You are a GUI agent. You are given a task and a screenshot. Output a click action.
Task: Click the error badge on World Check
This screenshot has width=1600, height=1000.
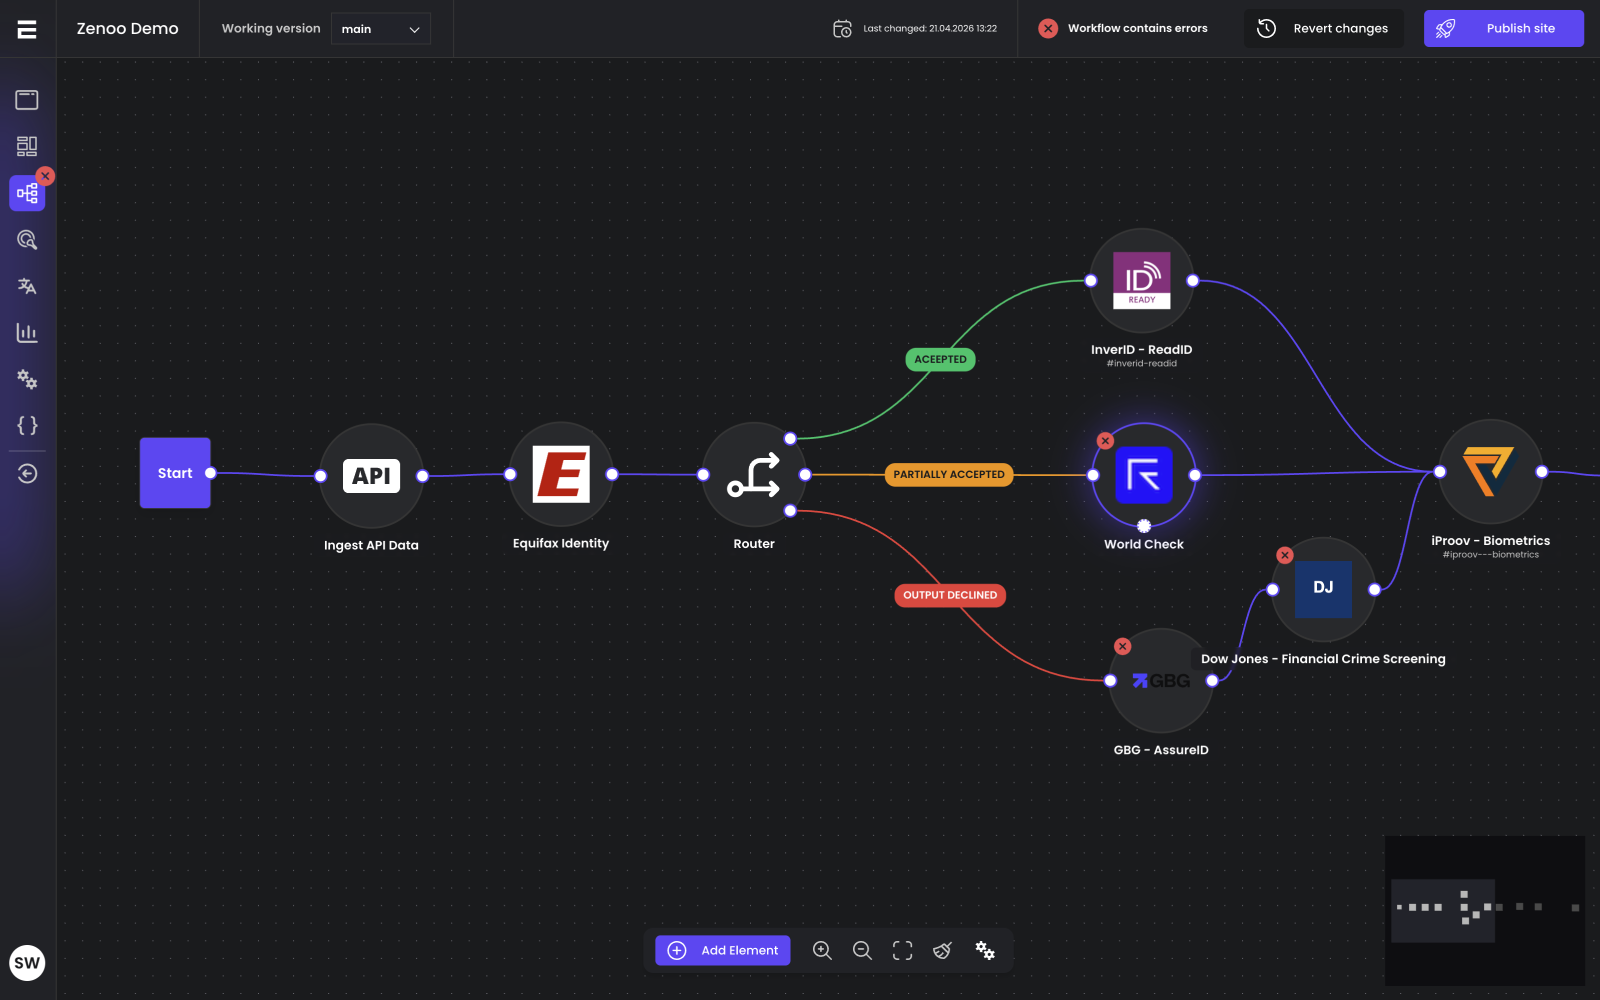(1105, 441)
